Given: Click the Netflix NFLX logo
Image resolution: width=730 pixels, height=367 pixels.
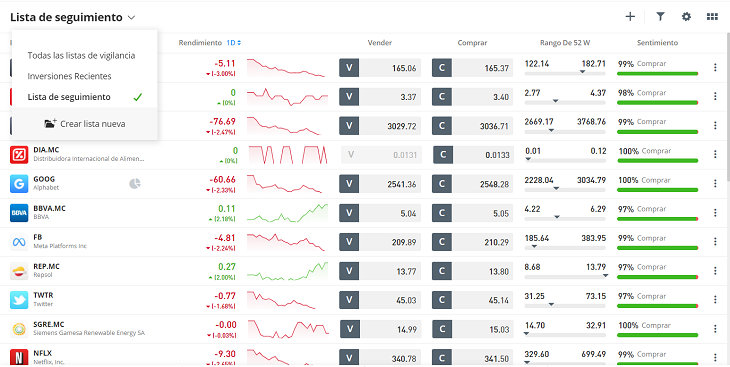Looking at the screenshot, I should point(19,358).
